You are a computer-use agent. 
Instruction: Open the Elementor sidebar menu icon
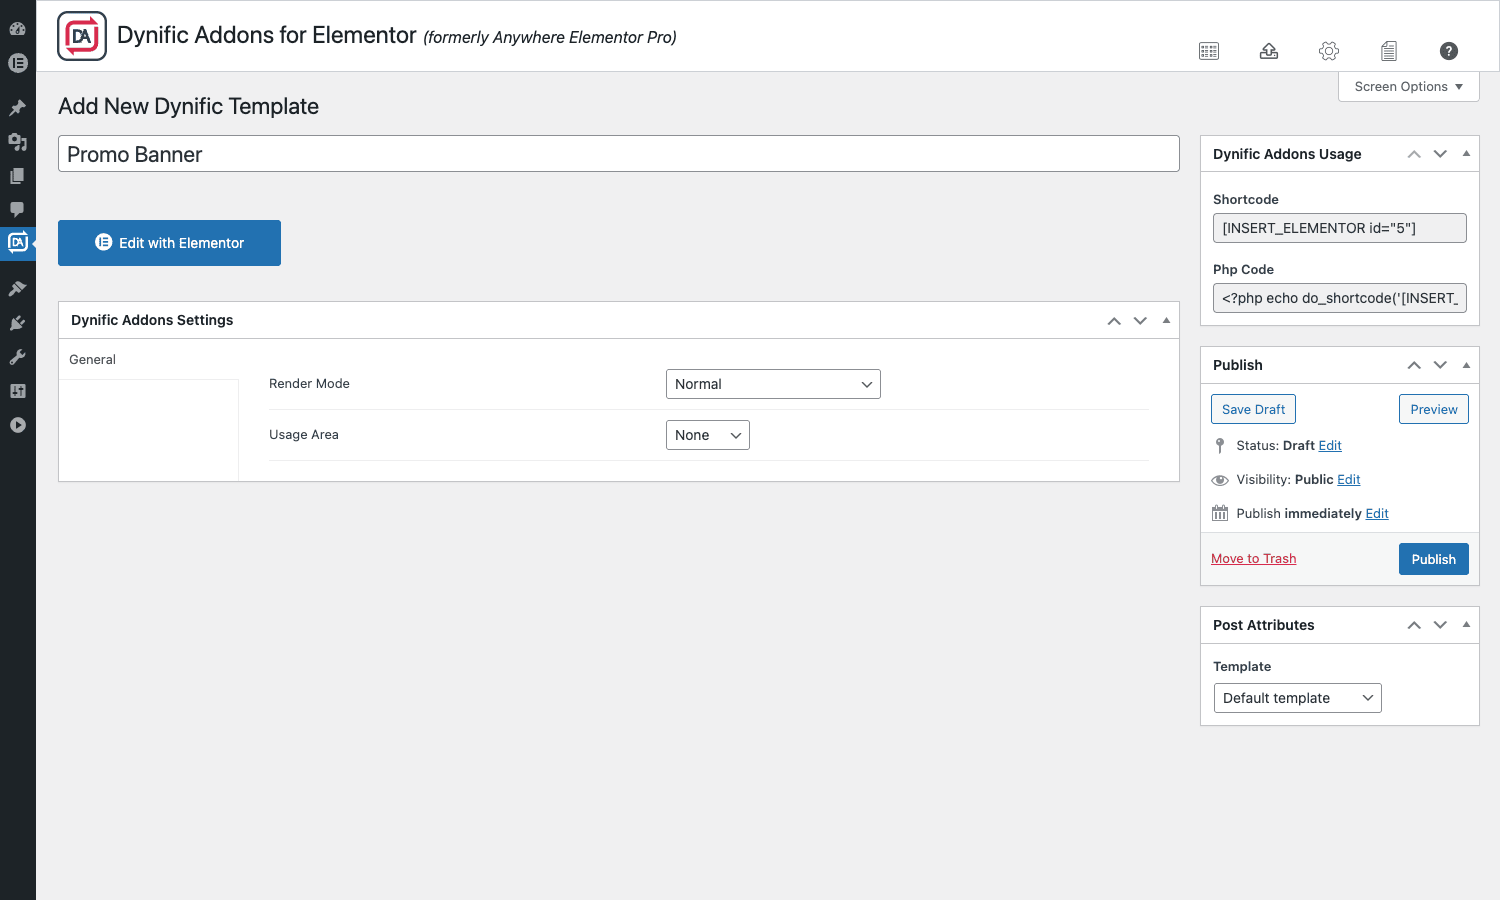pos(17,63)
